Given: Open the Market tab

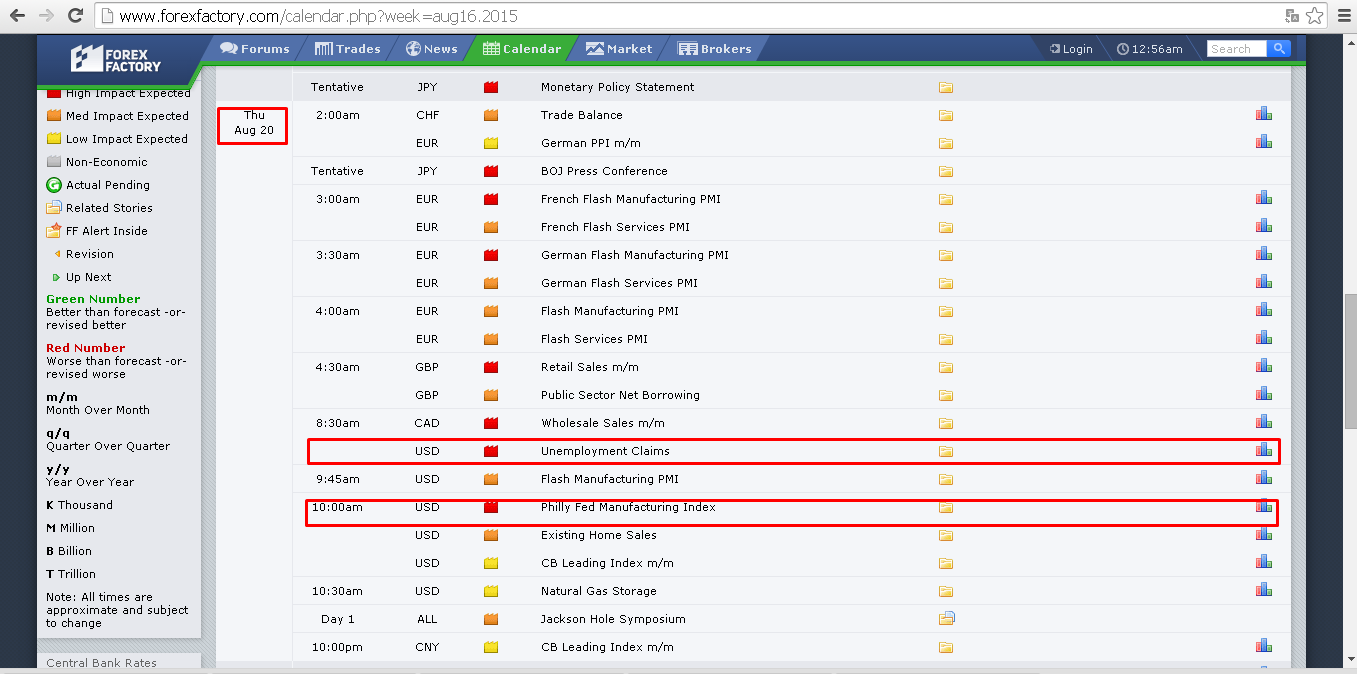Looking at the screenshot, I should pyautogui.click(x=619, y=48).
